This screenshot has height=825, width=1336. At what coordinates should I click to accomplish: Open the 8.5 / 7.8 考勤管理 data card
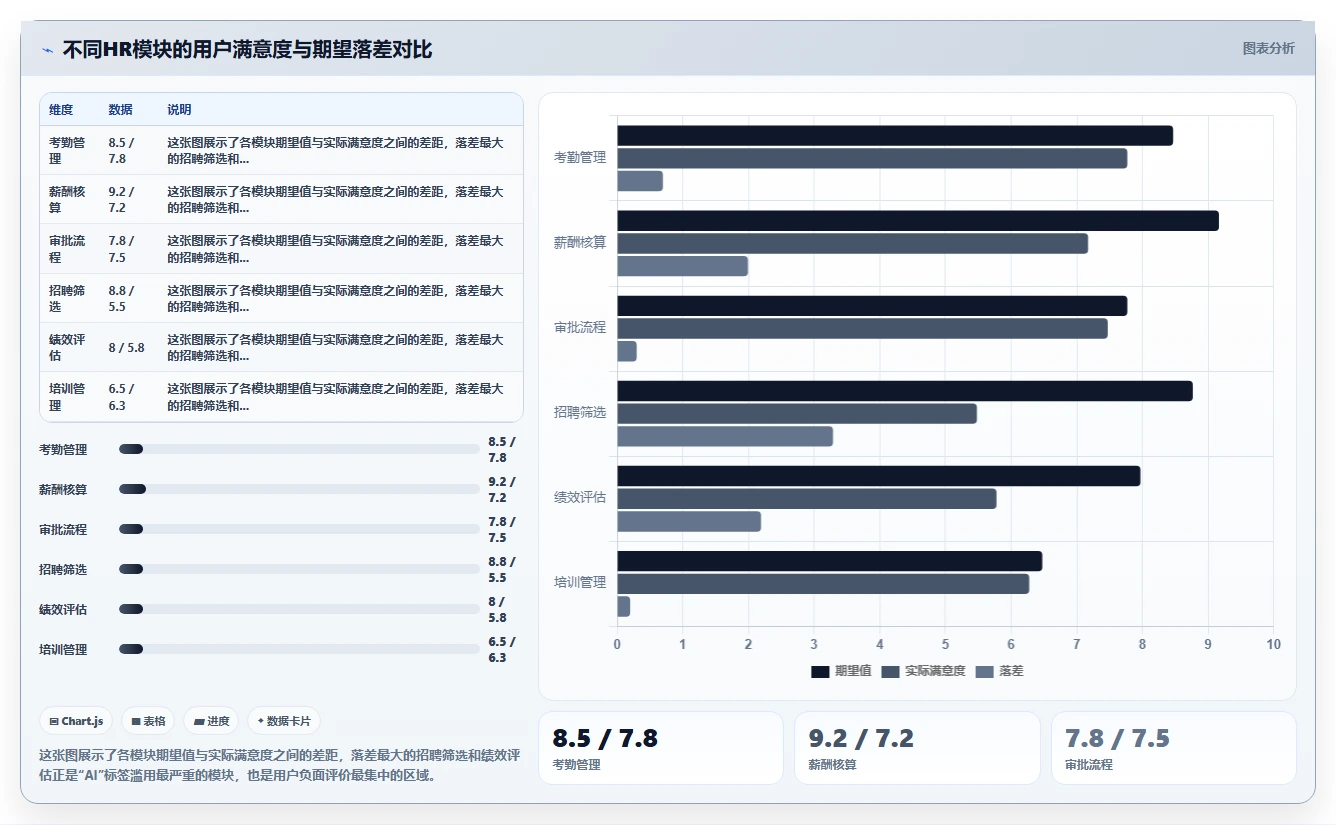click(661, 748)
